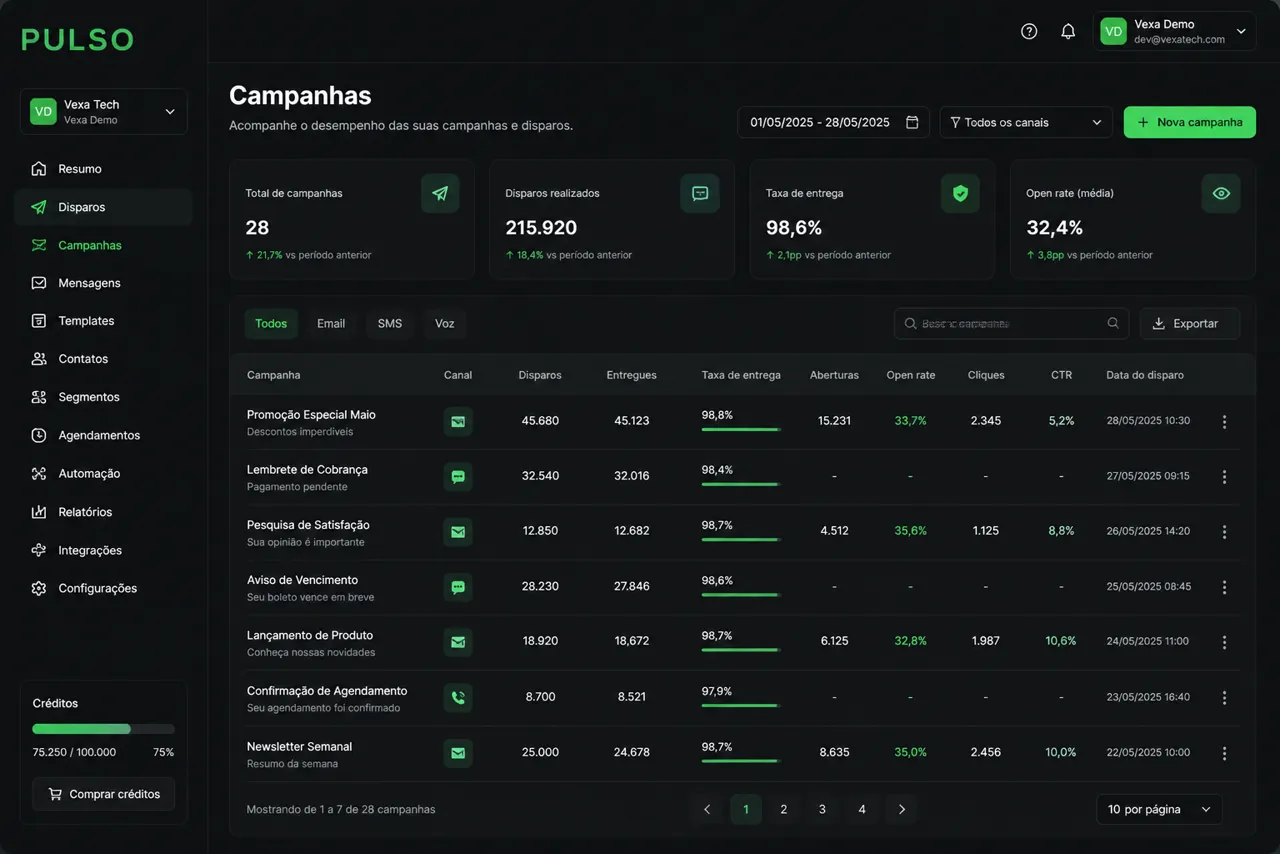Click the email channel icon for Lançamento de Produto
The height and width of the screenshot is (854, 1280).
point(458,642)
